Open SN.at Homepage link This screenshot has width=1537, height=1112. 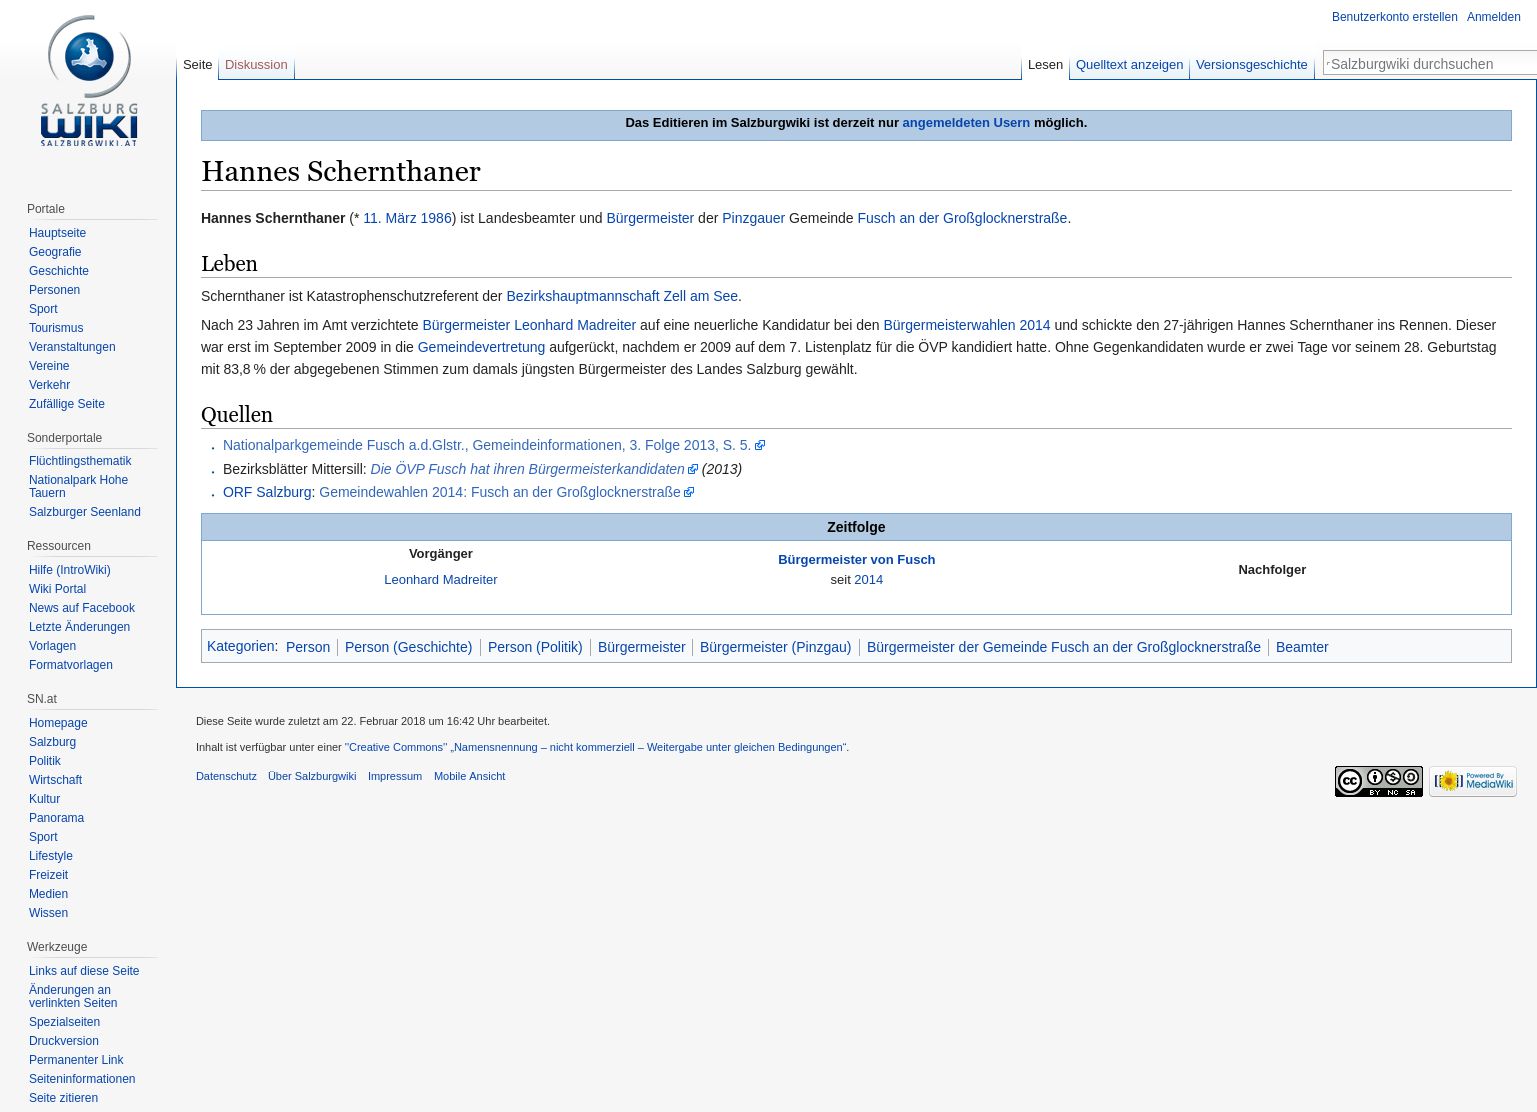pos(58,723)
